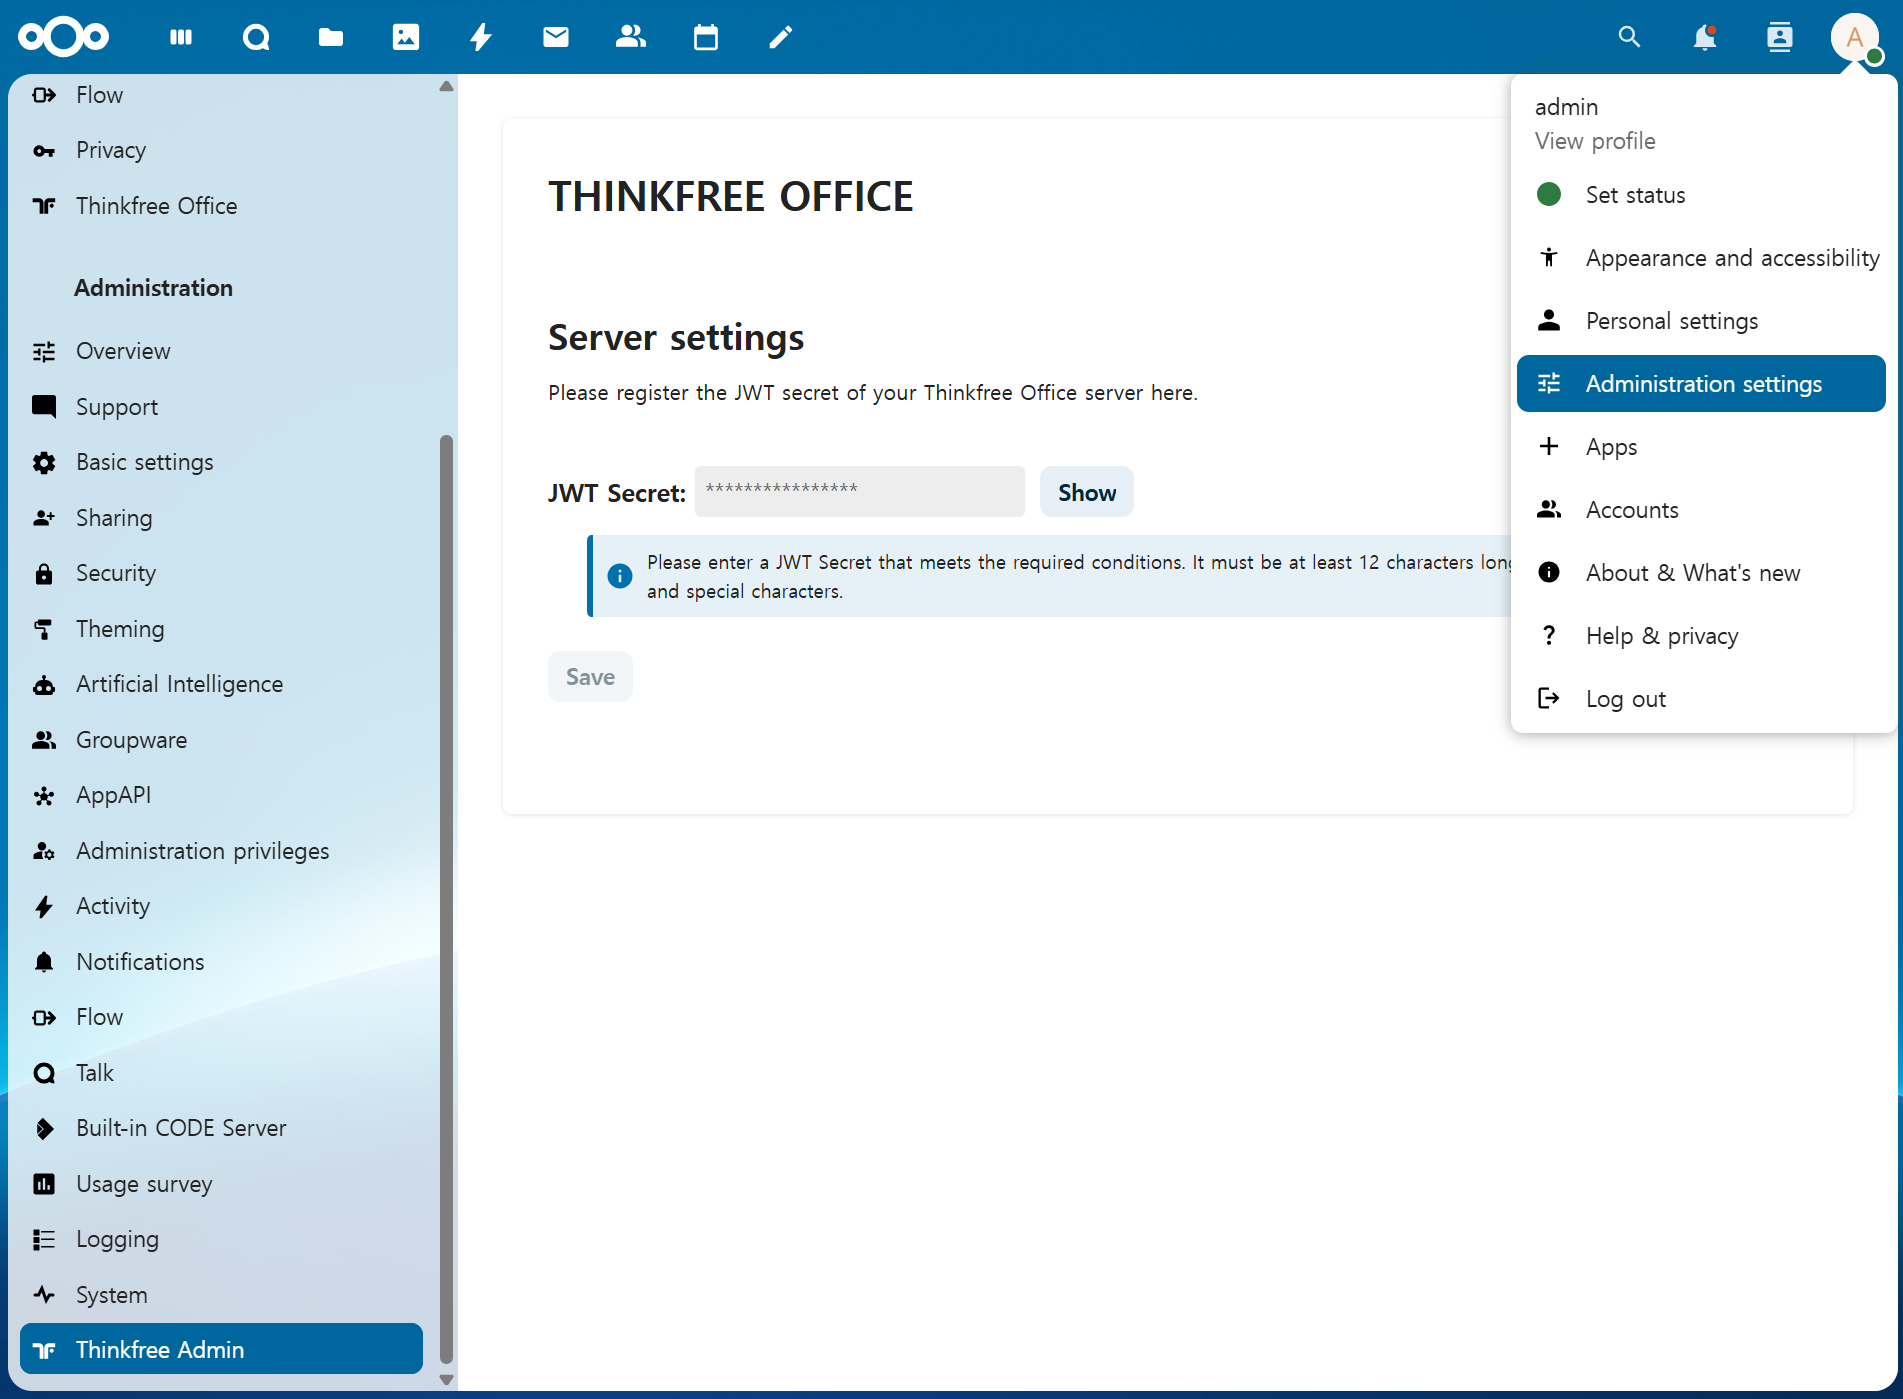This screenshot has height=1399, width=1903.
Task: Open Logging settings section
Action: point(221,1240)
